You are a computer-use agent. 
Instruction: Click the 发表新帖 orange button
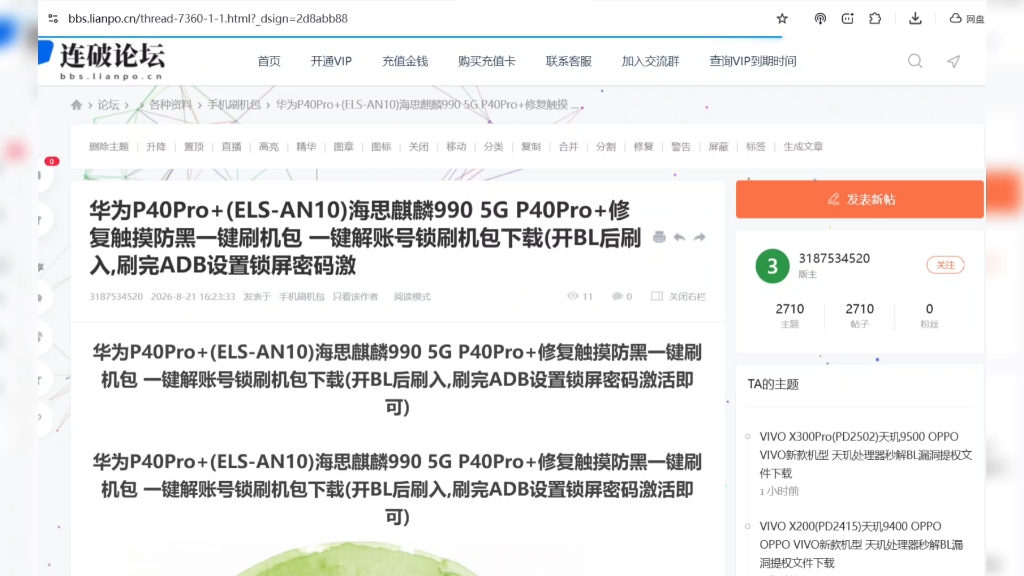(859, 199)
